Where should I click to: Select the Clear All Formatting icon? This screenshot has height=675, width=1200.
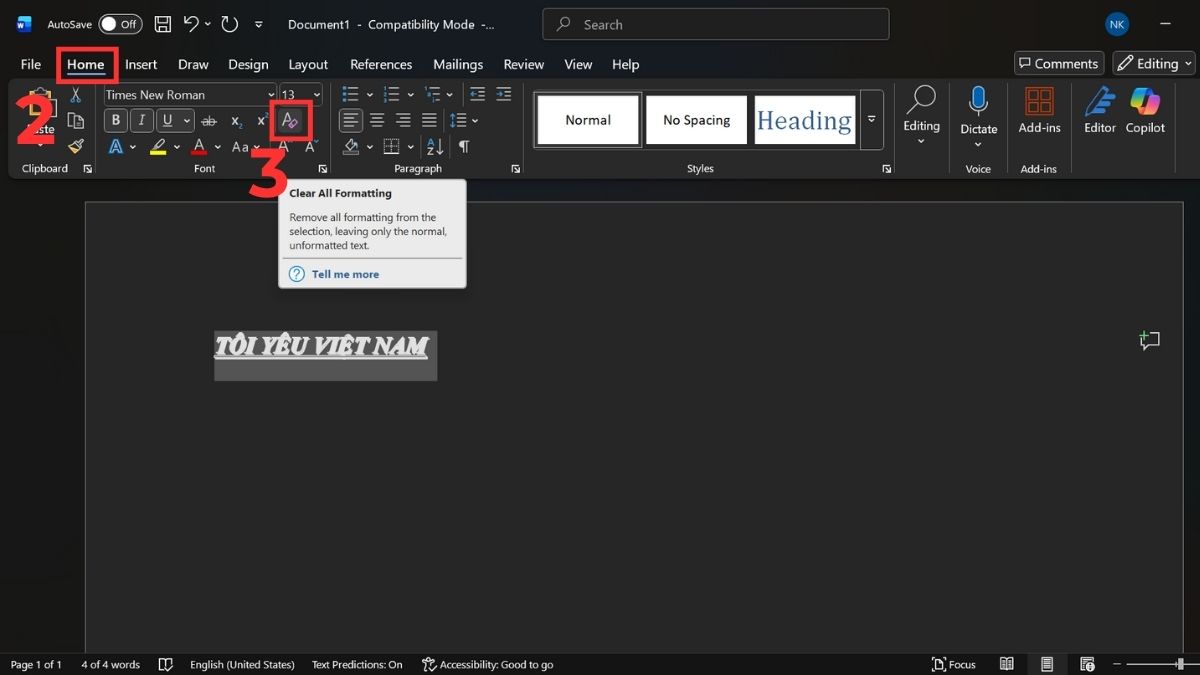pos(290,120)
